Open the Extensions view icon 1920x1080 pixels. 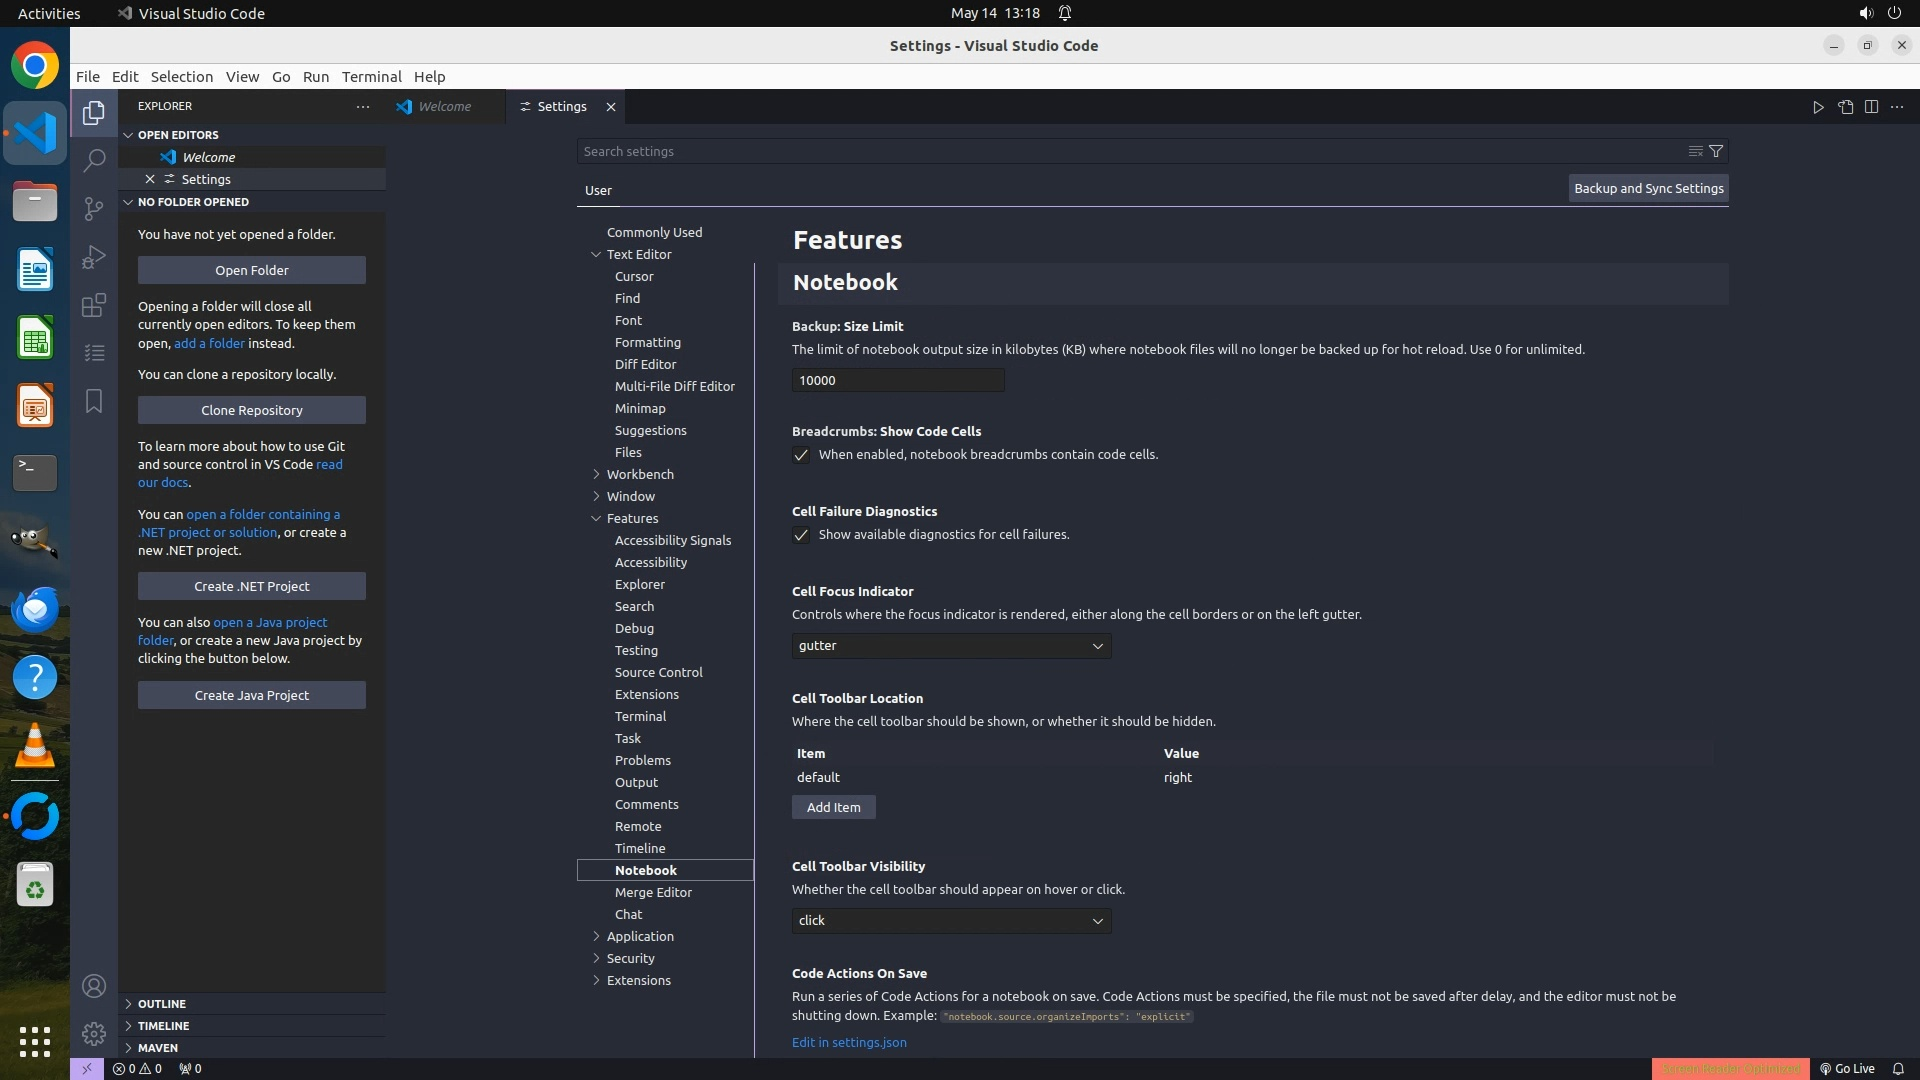point(94,305)
